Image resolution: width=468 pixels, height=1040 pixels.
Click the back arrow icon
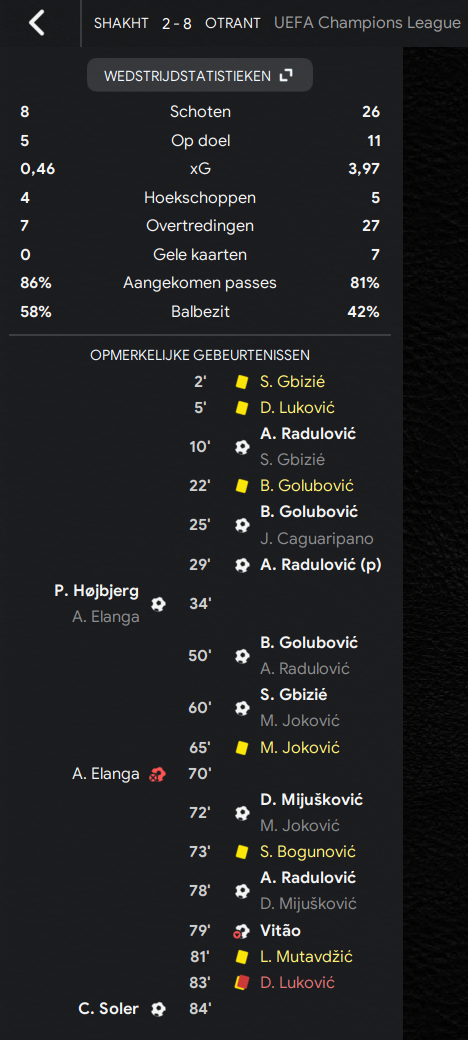click(x=36, y=23)
